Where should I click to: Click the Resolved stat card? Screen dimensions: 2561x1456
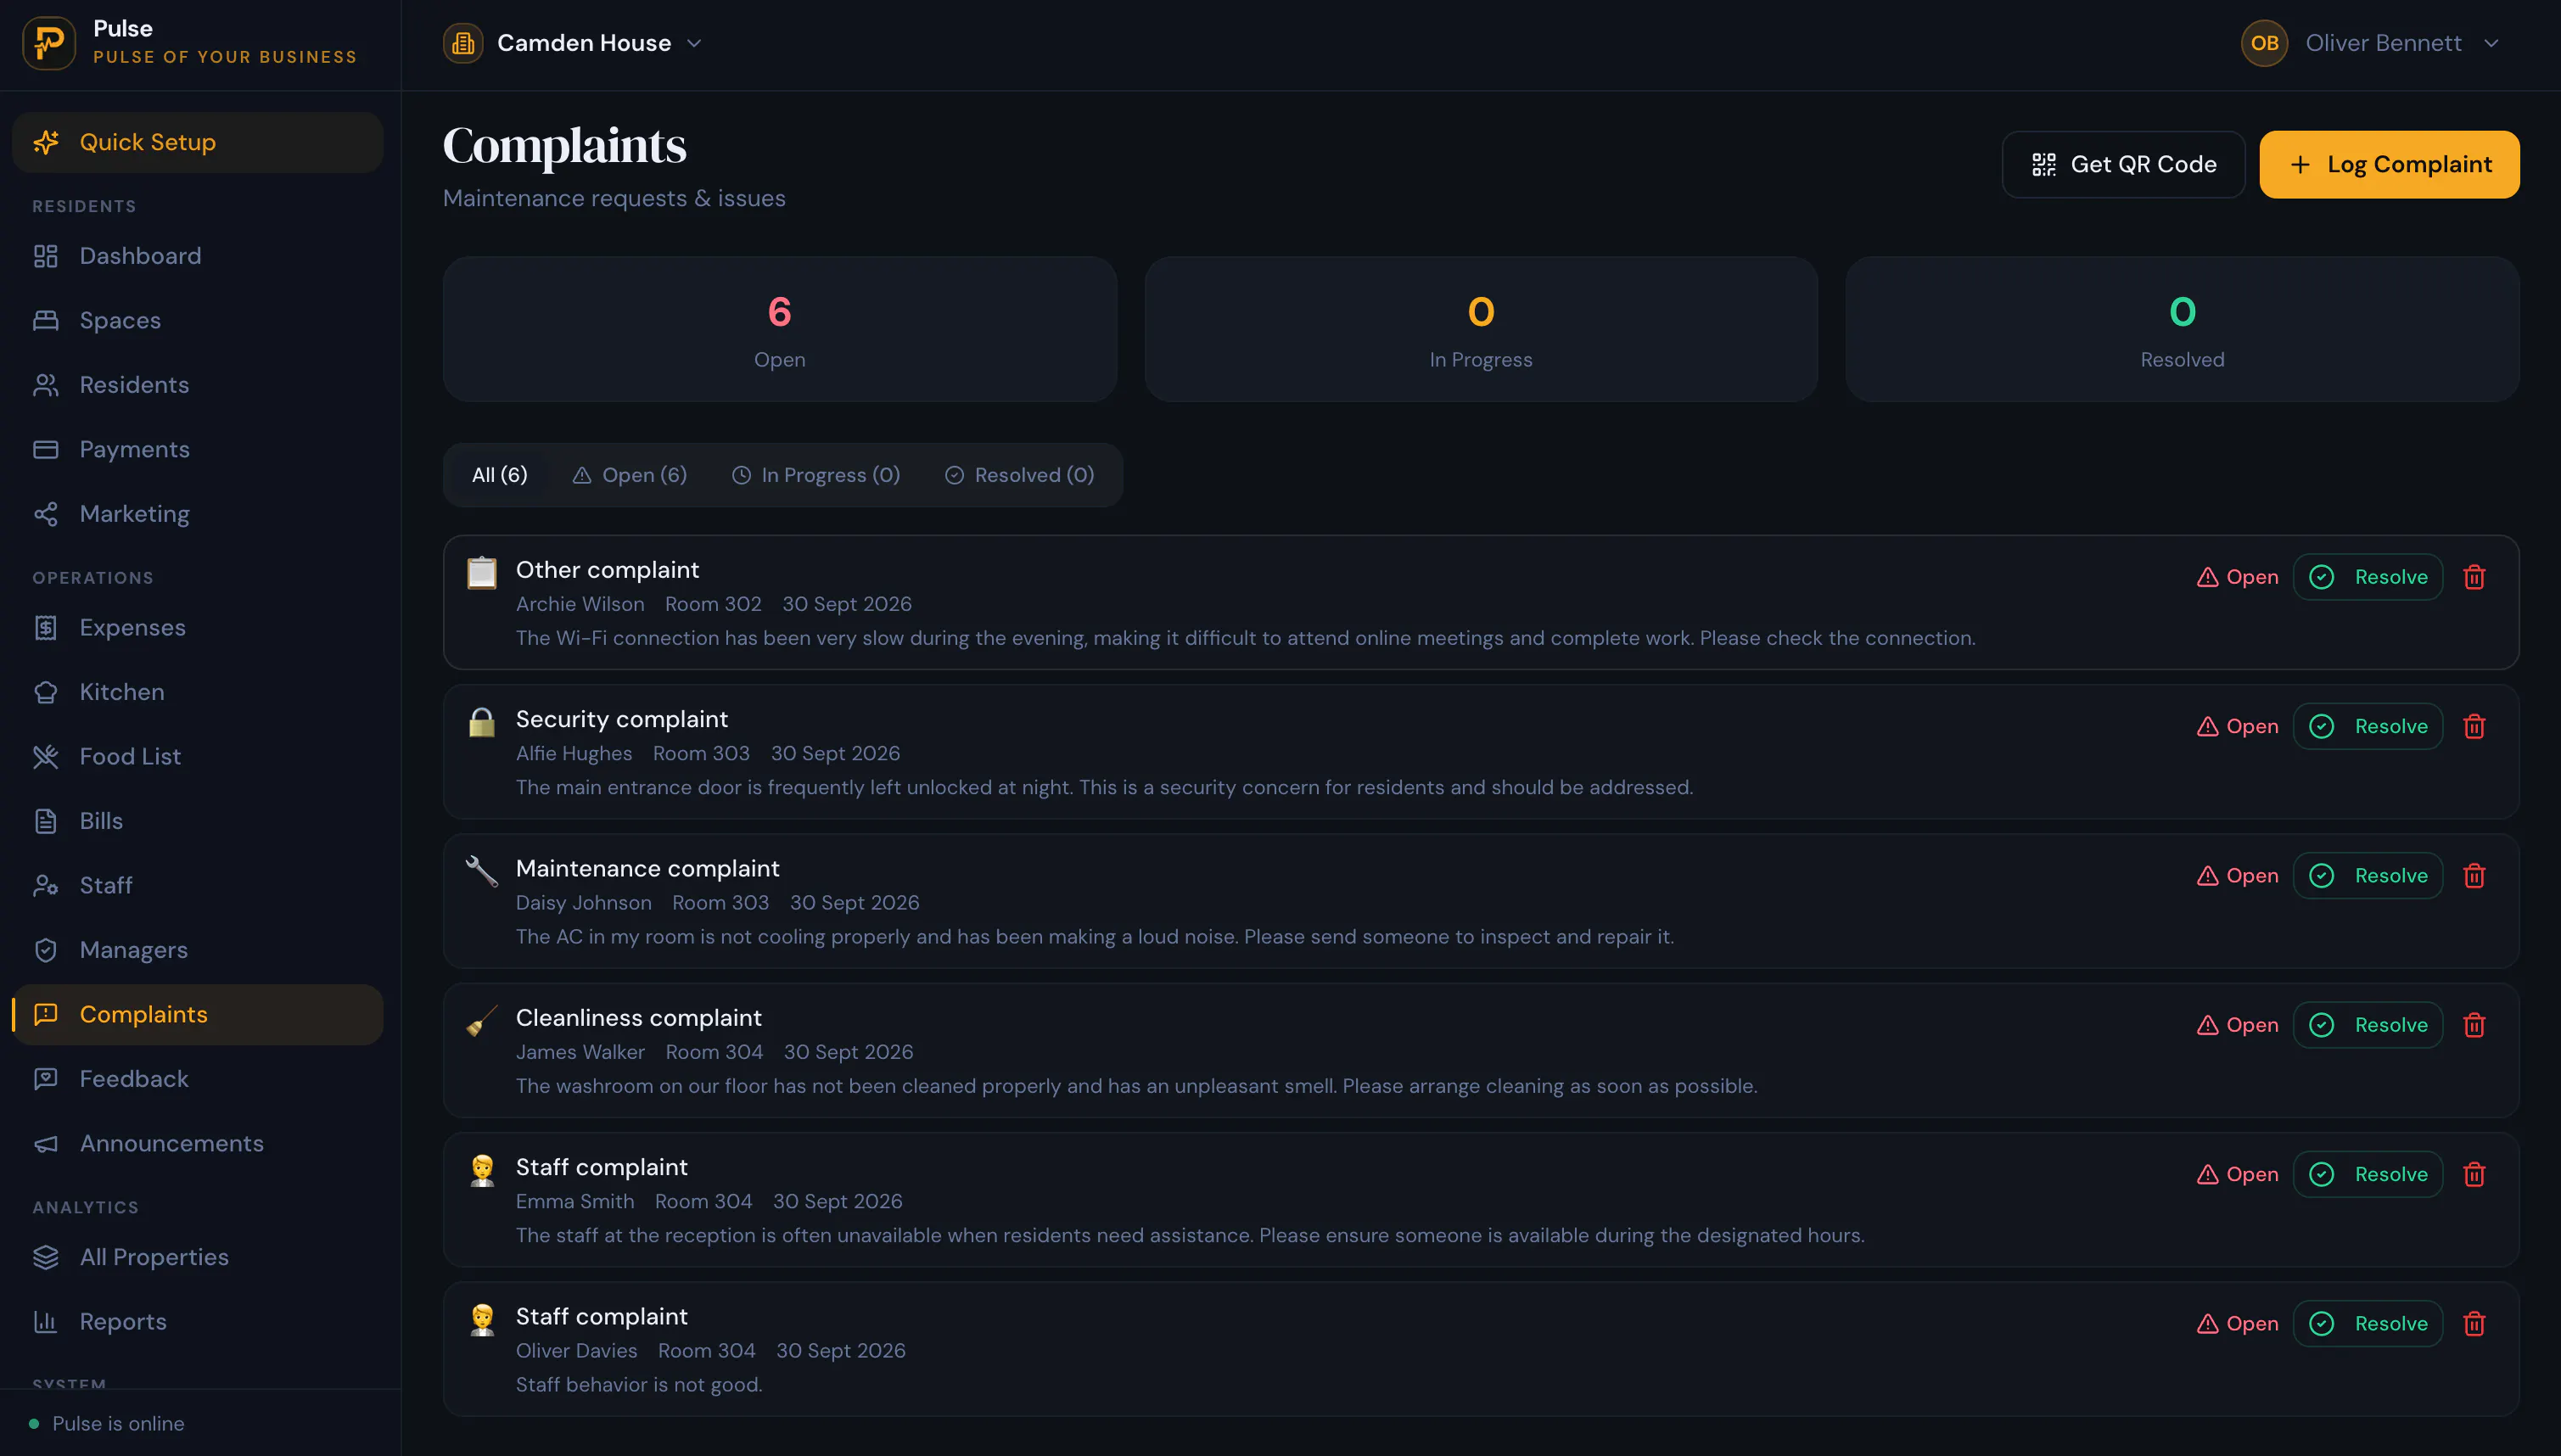click(x=2181, y=329)
